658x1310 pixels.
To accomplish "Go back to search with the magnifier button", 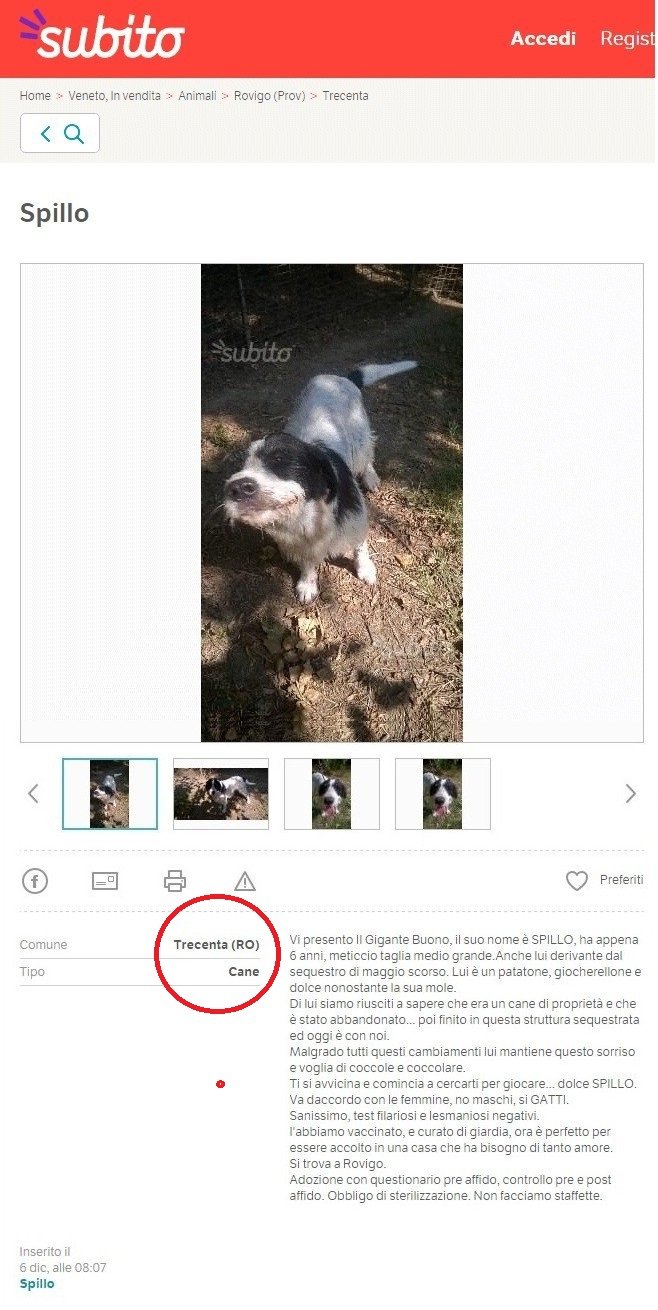I will coord(60,133).
